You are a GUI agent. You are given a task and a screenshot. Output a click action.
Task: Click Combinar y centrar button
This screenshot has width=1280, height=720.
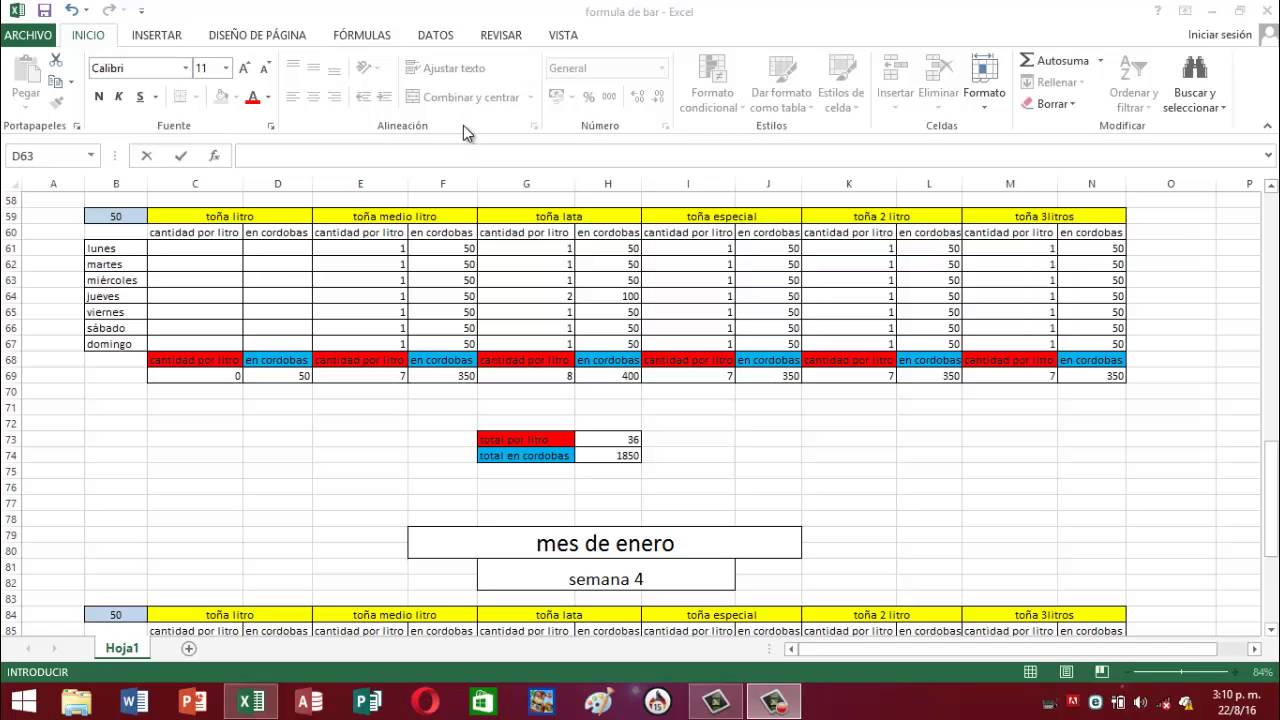tap(463, 97)
